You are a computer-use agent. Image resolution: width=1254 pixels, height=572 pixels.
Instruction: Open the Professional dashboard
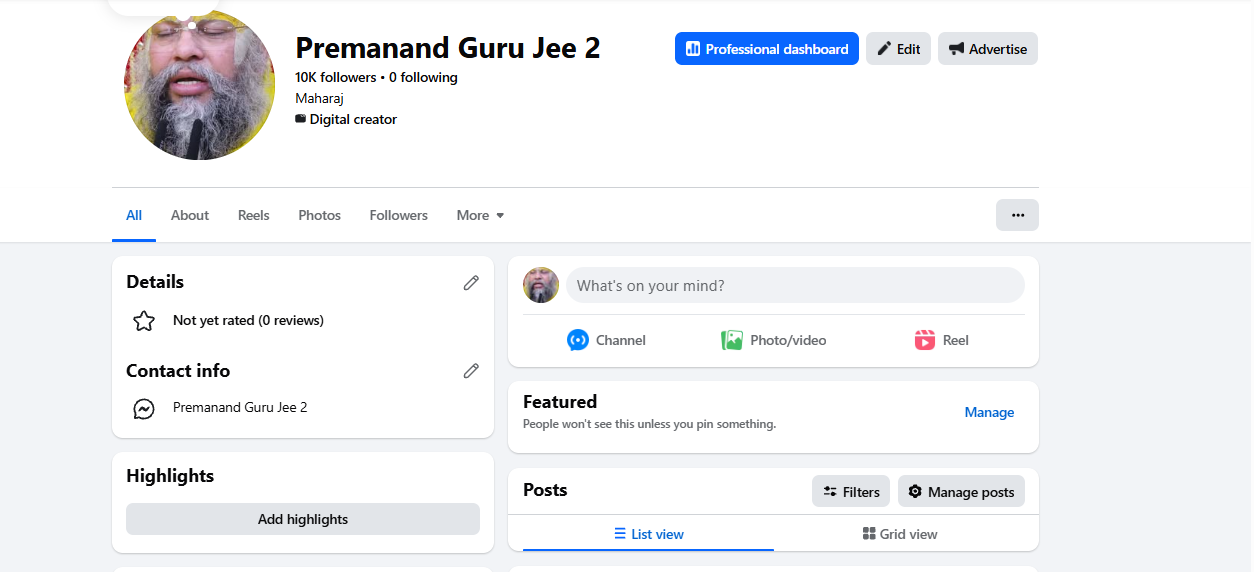pos(767,49)
